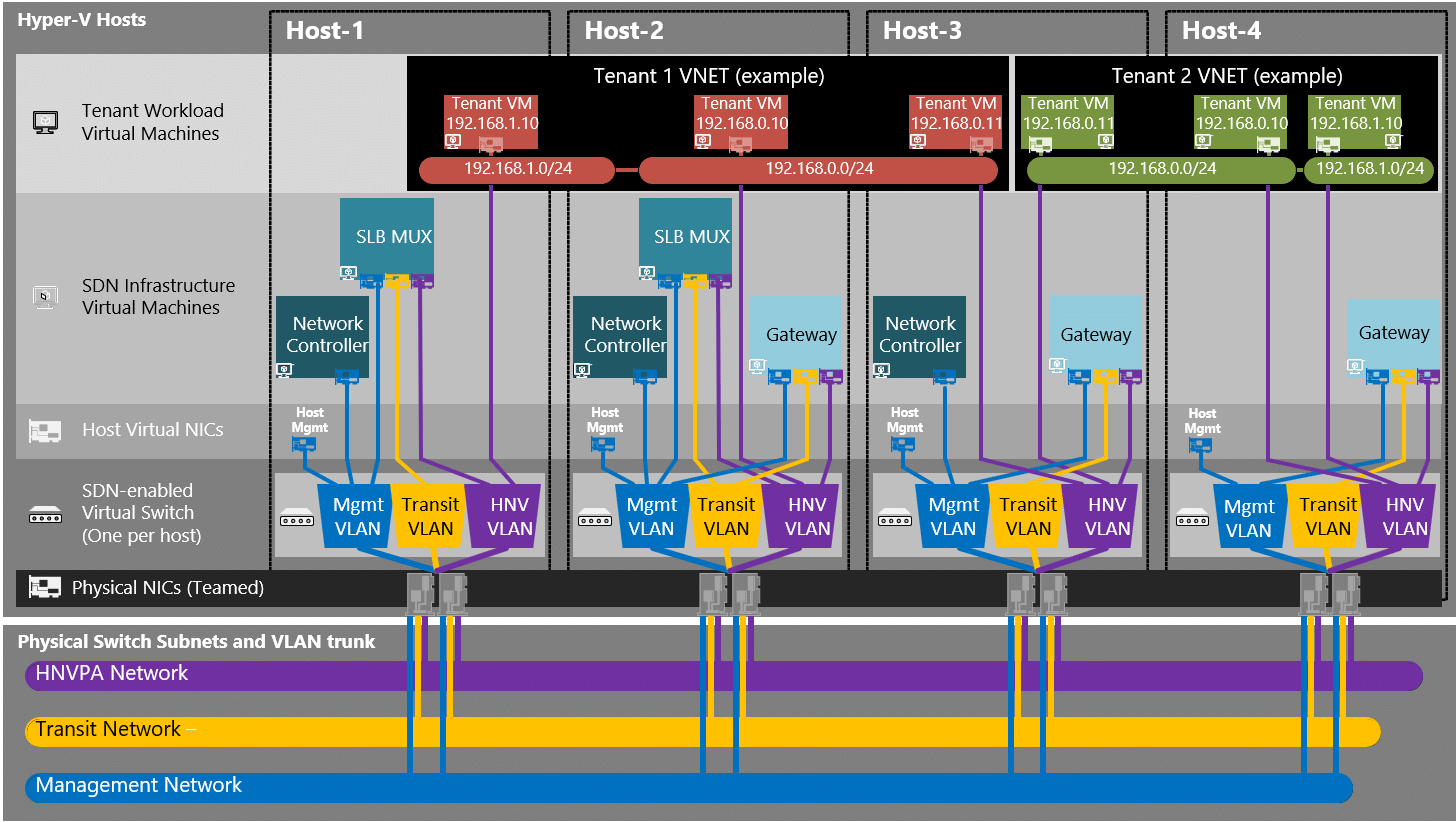Click the Host-3 Mgmt VLAN block
1456x822 pixels.
click(x=953, y=516)
